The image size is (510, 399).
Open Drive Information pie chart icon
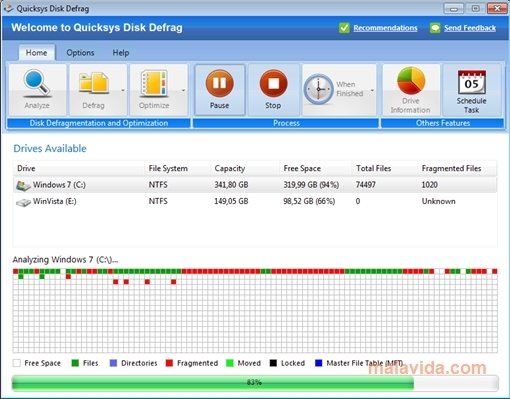tap(411, 81)
